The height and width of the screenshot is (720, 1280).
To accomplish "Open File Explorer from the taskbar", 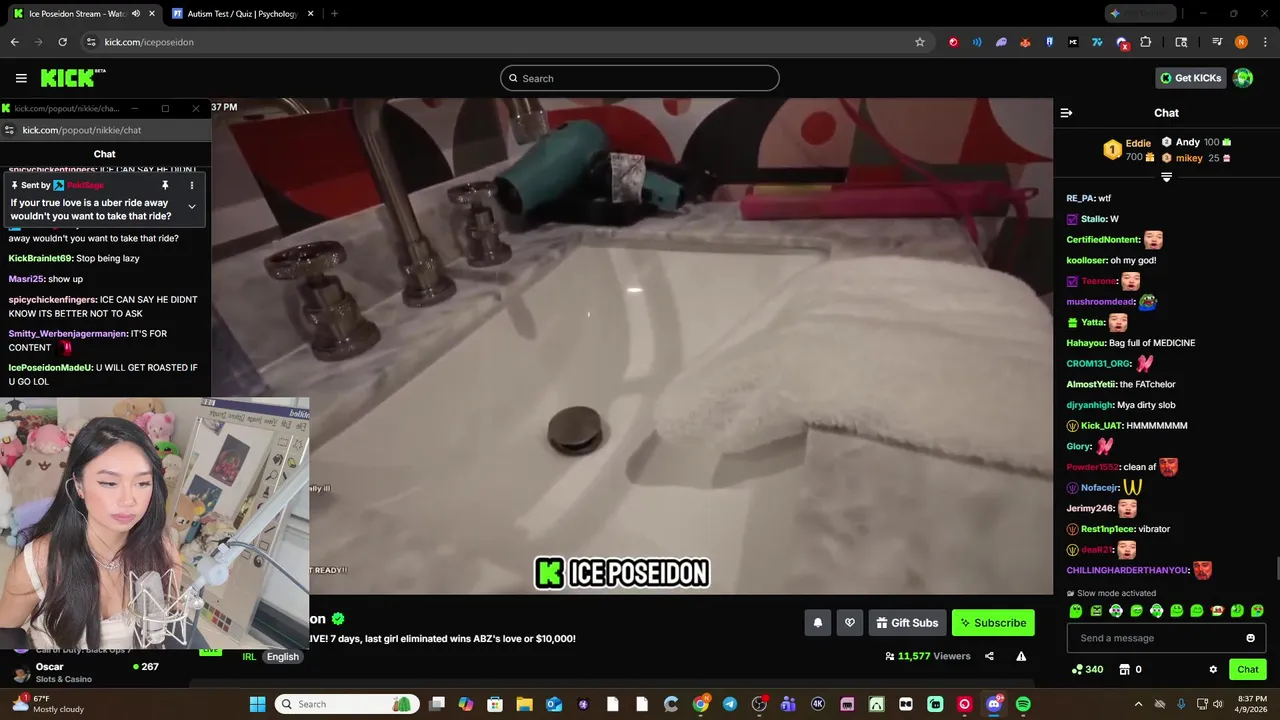I will 524,704.
